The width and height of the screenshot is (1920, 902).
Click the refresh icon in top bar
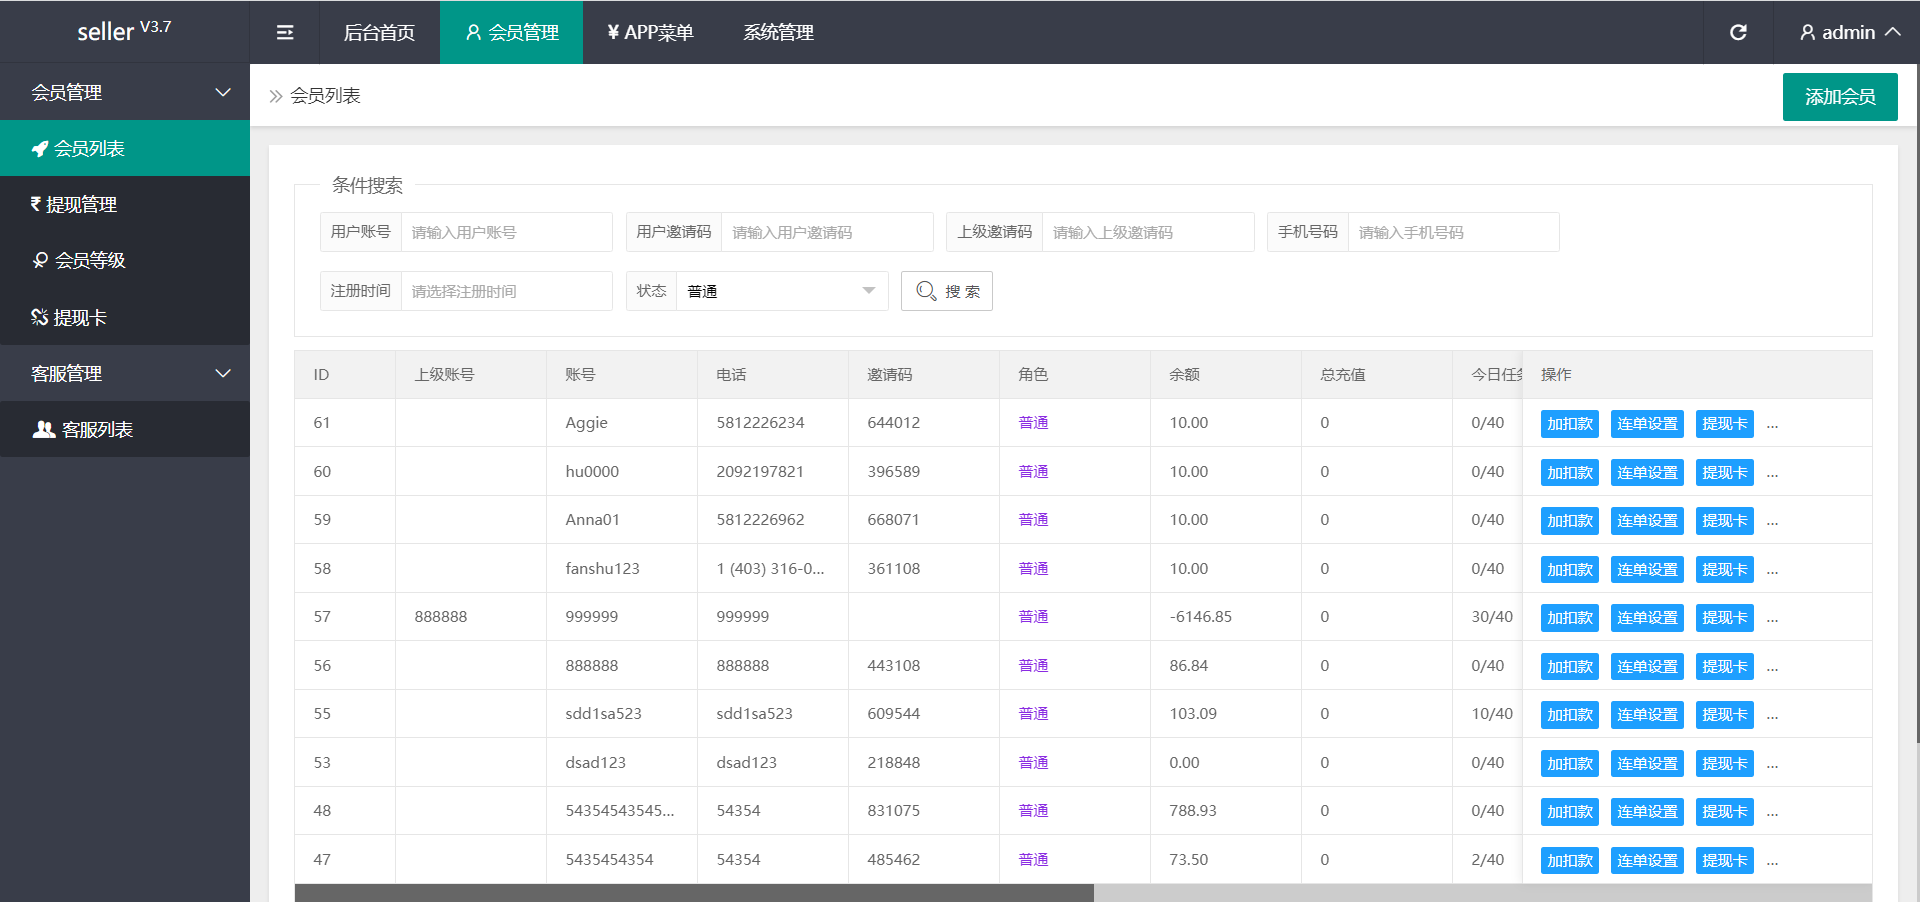[1738, 33]
